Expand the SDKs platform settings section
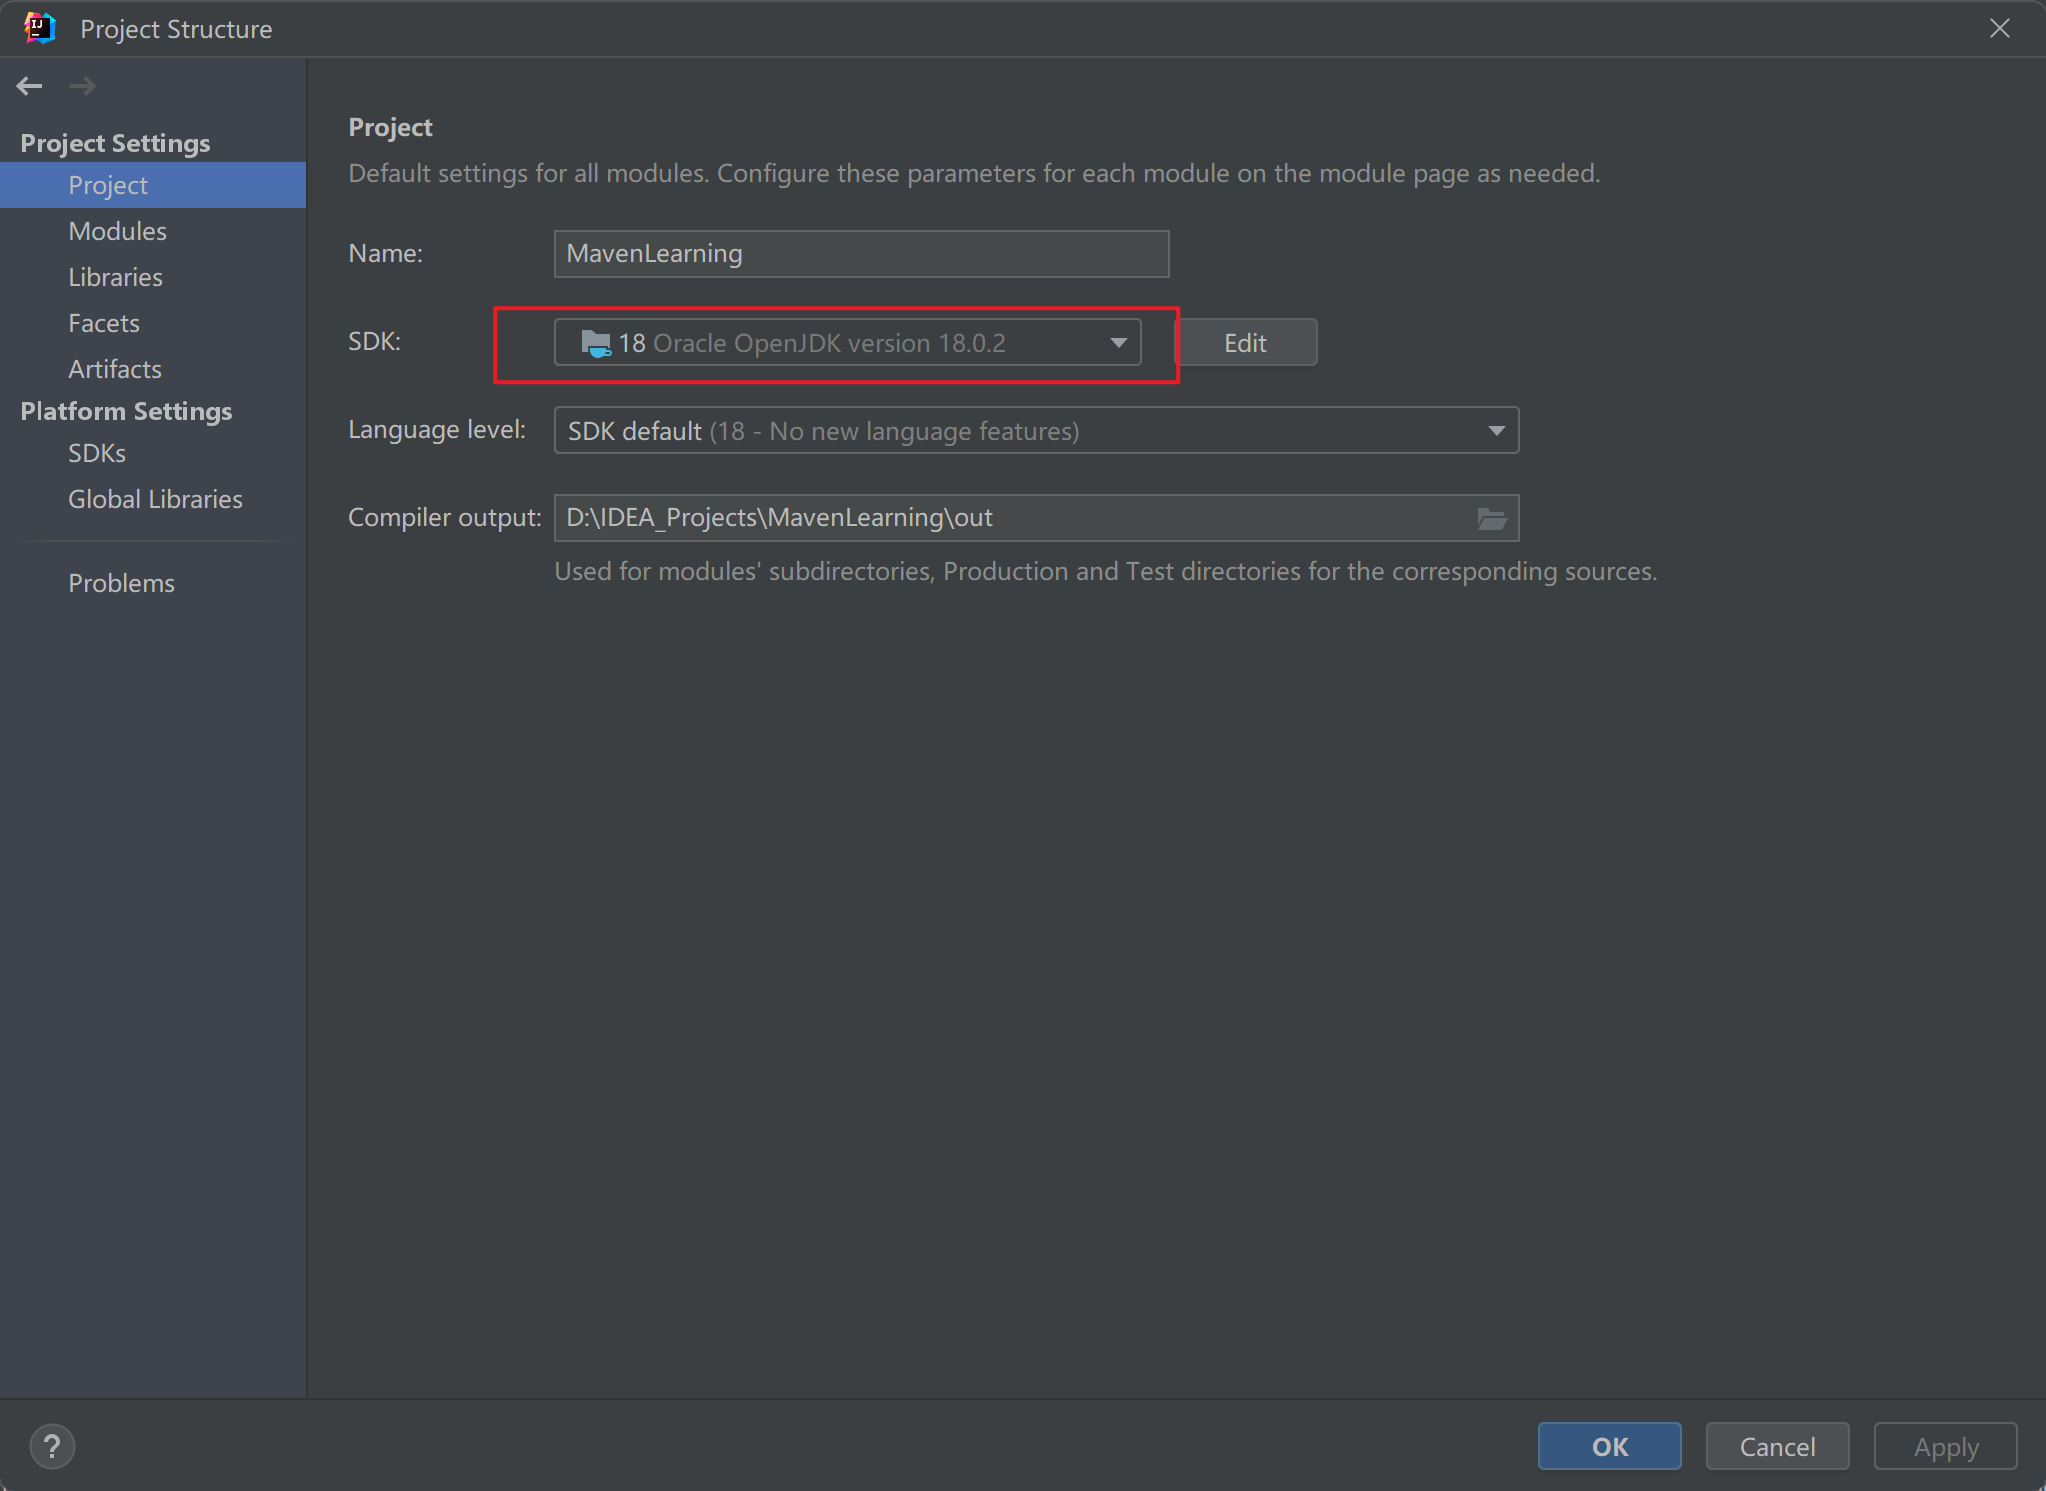This screenshot has height=1491, width=2046. [x=95, y=453]
